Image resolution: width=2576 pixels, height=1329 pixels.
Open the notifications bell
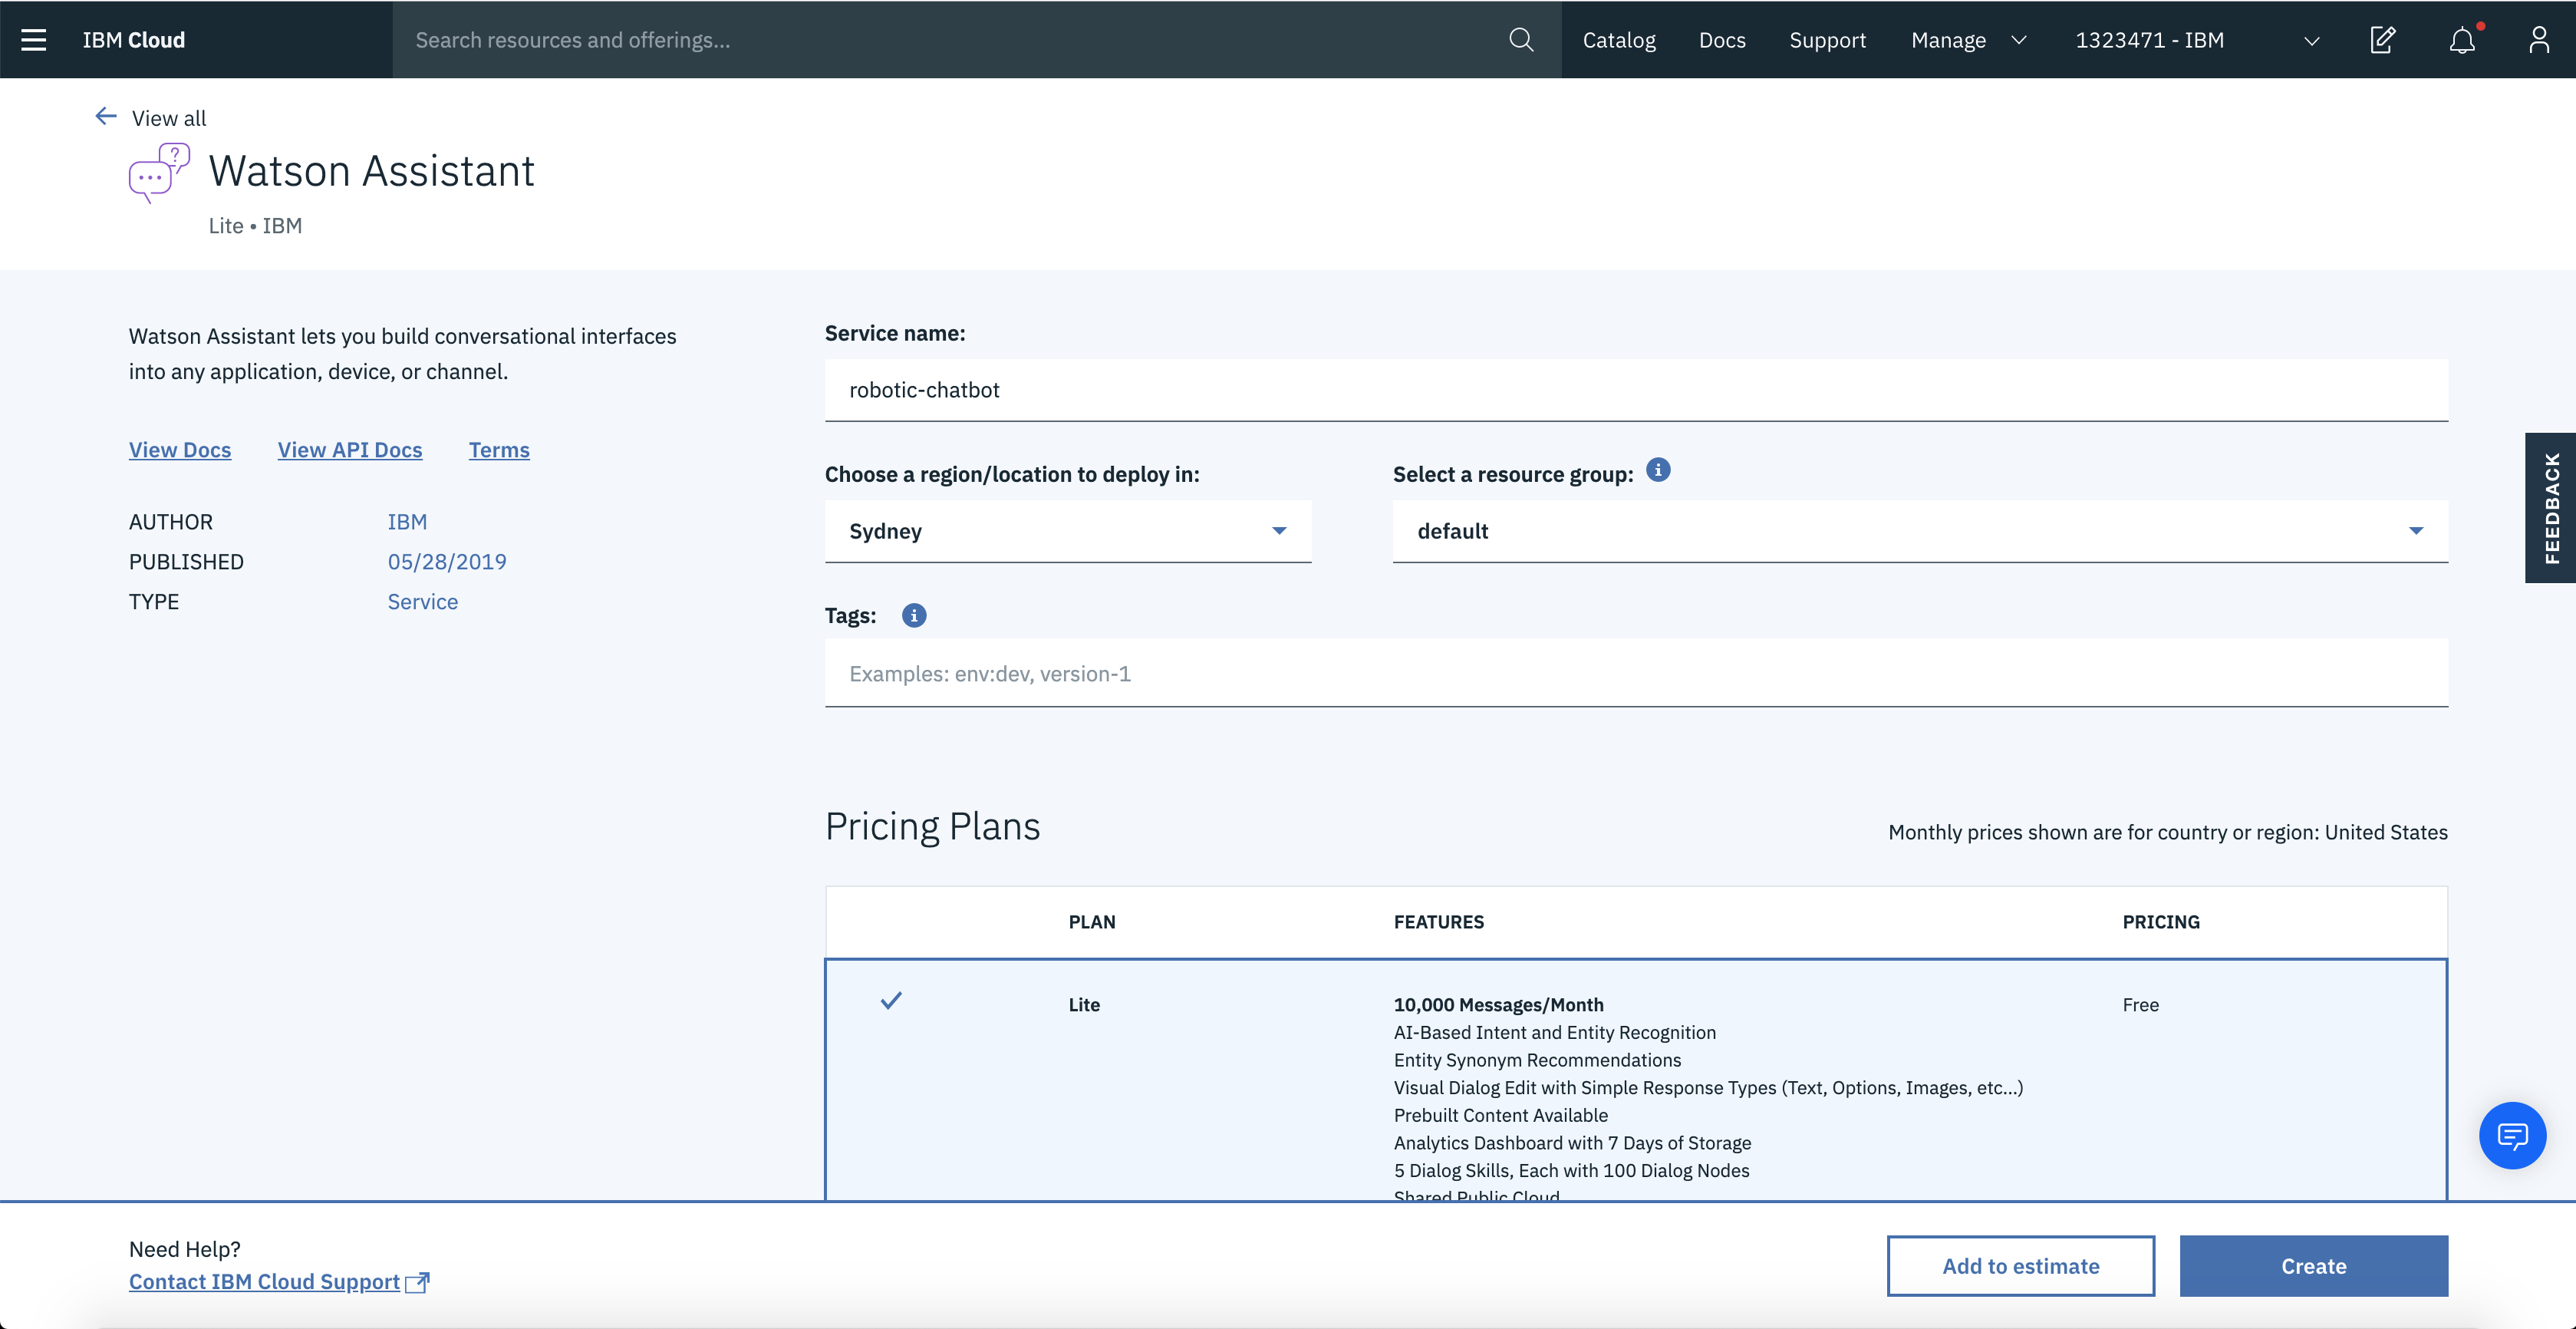(x=2462, y=41)
